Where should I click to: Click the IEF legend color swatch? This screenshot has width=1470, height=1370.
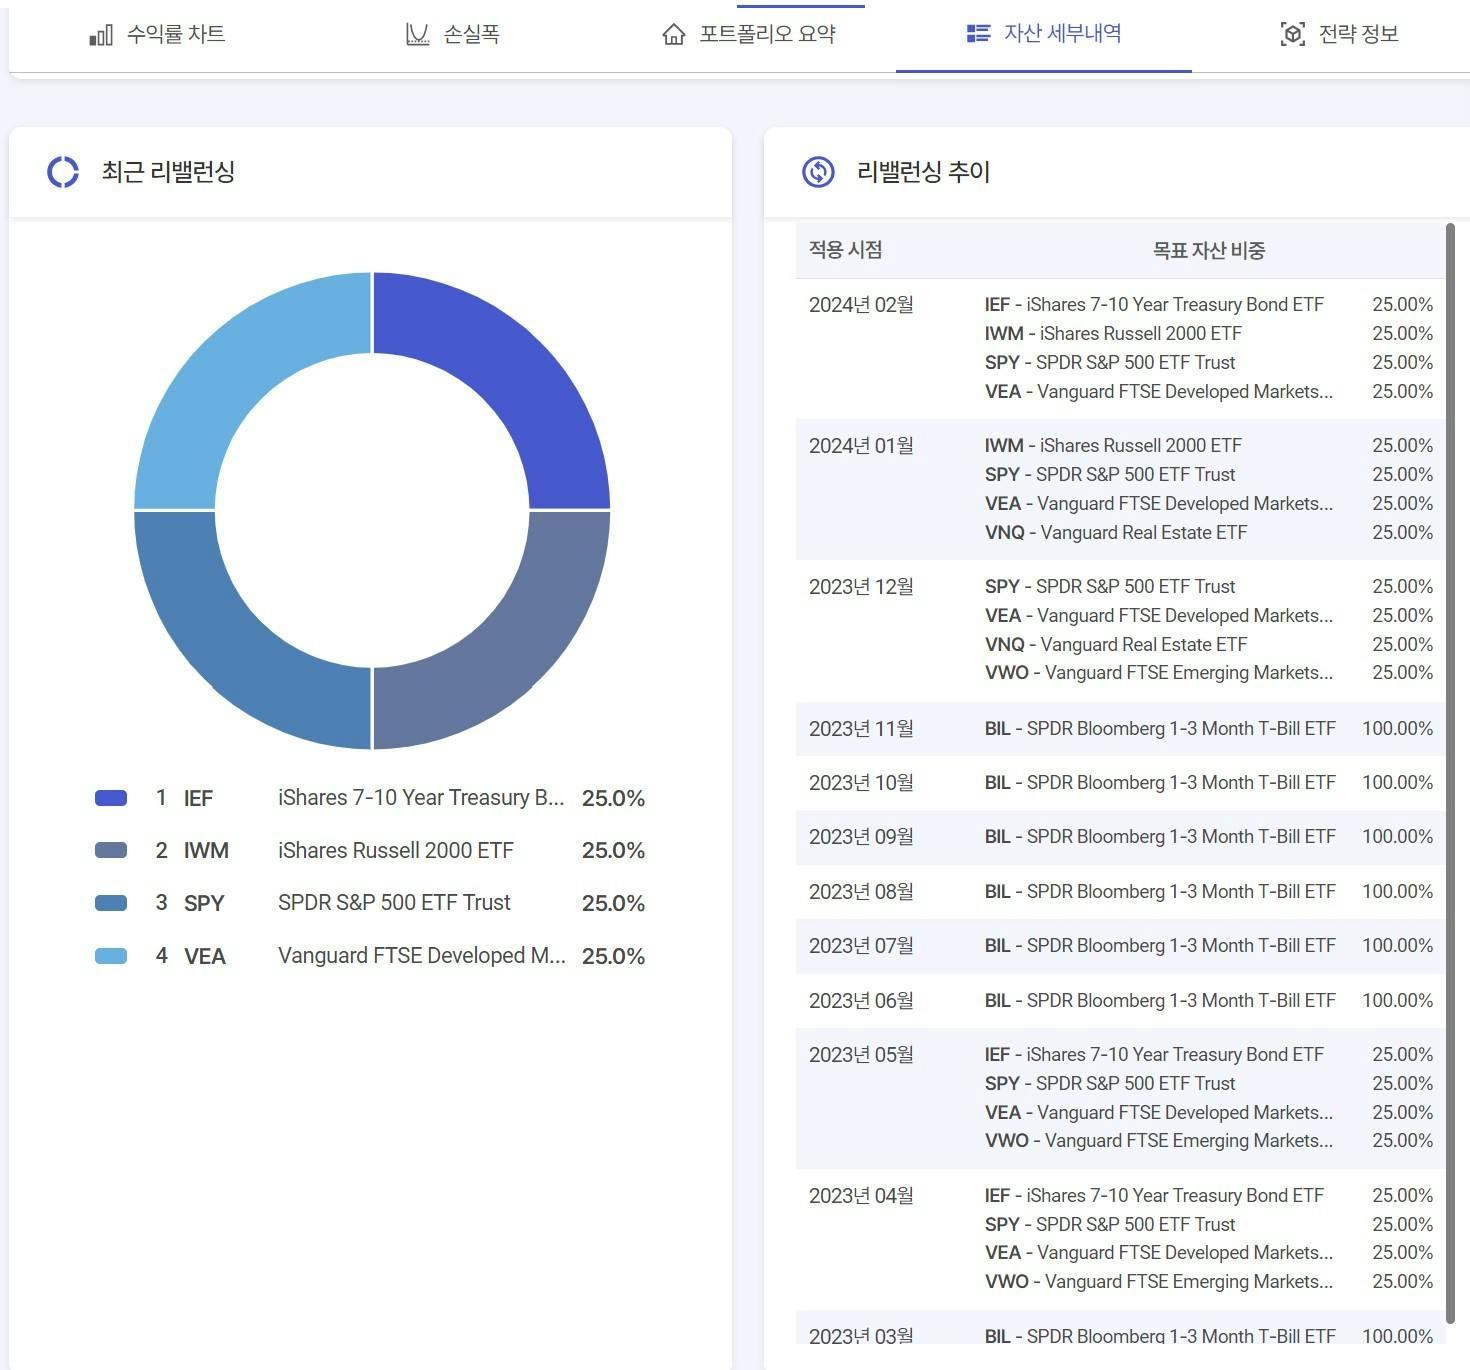pos(111,798)
